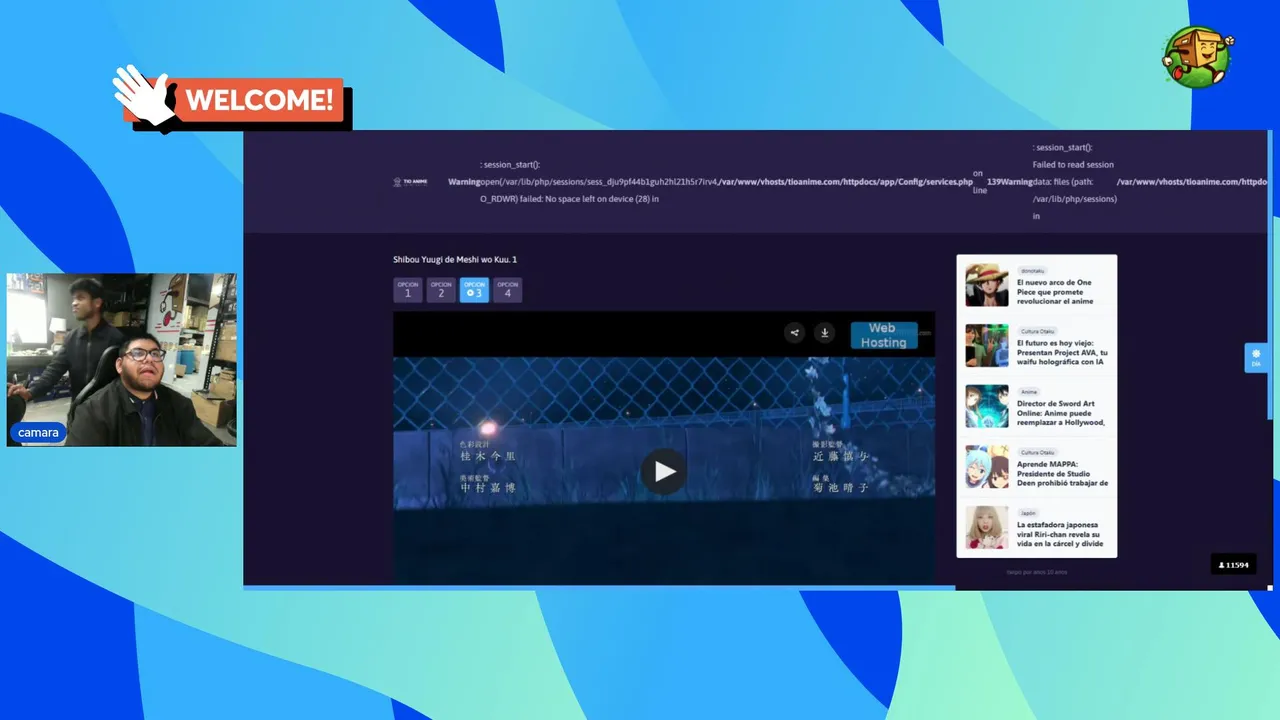The image size is (1280, 720).
Task: Click the share icon on the player
Action: tap(795, 333)
